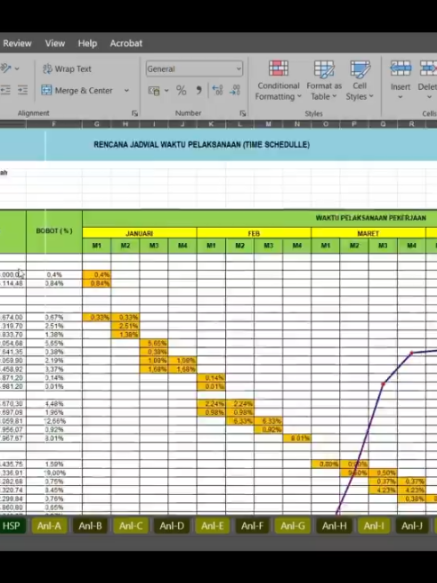
Task: Click the Accounting Number Format icon
Action: (154, 90)
